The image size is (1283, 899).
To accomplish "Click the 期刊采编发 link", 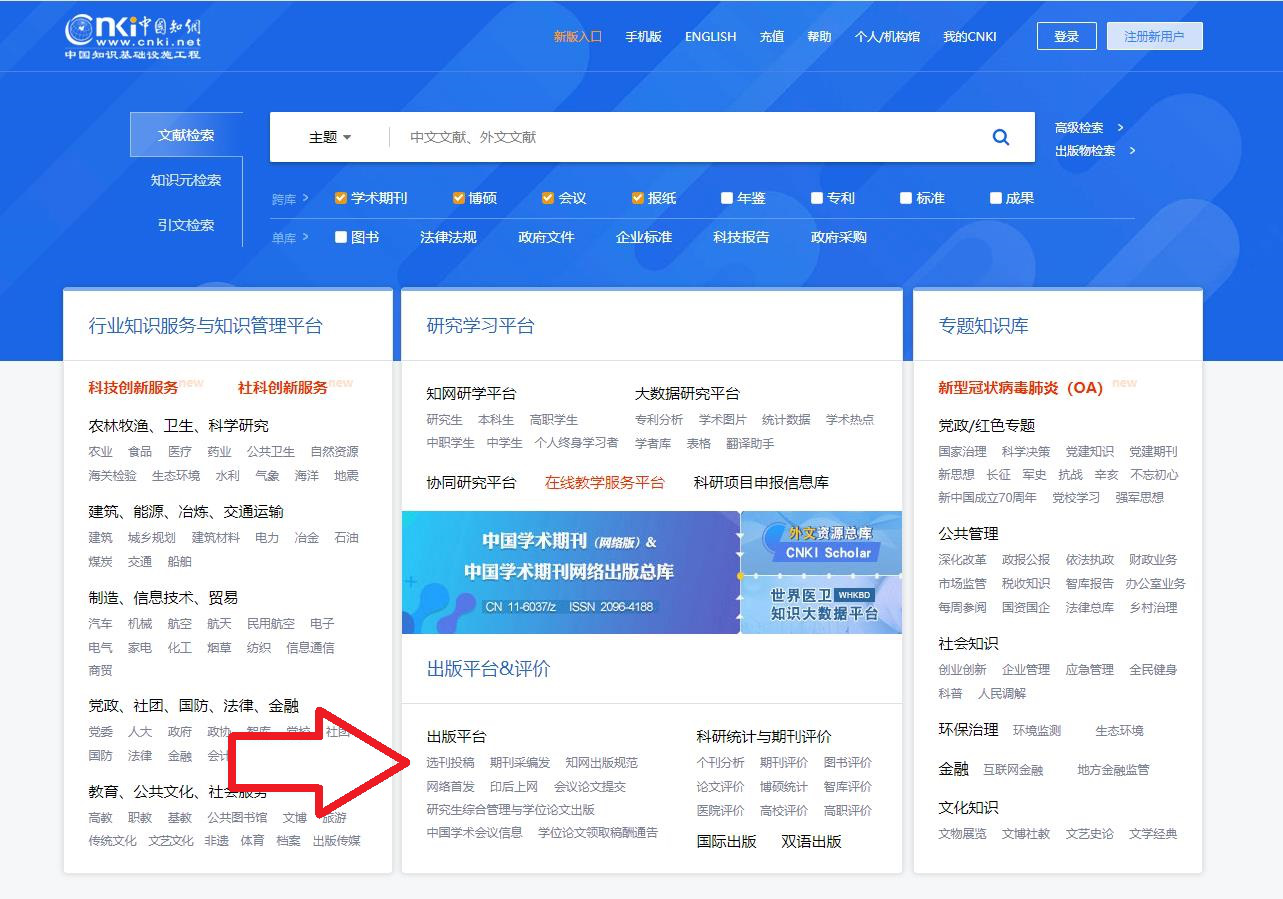I will 520,762.
